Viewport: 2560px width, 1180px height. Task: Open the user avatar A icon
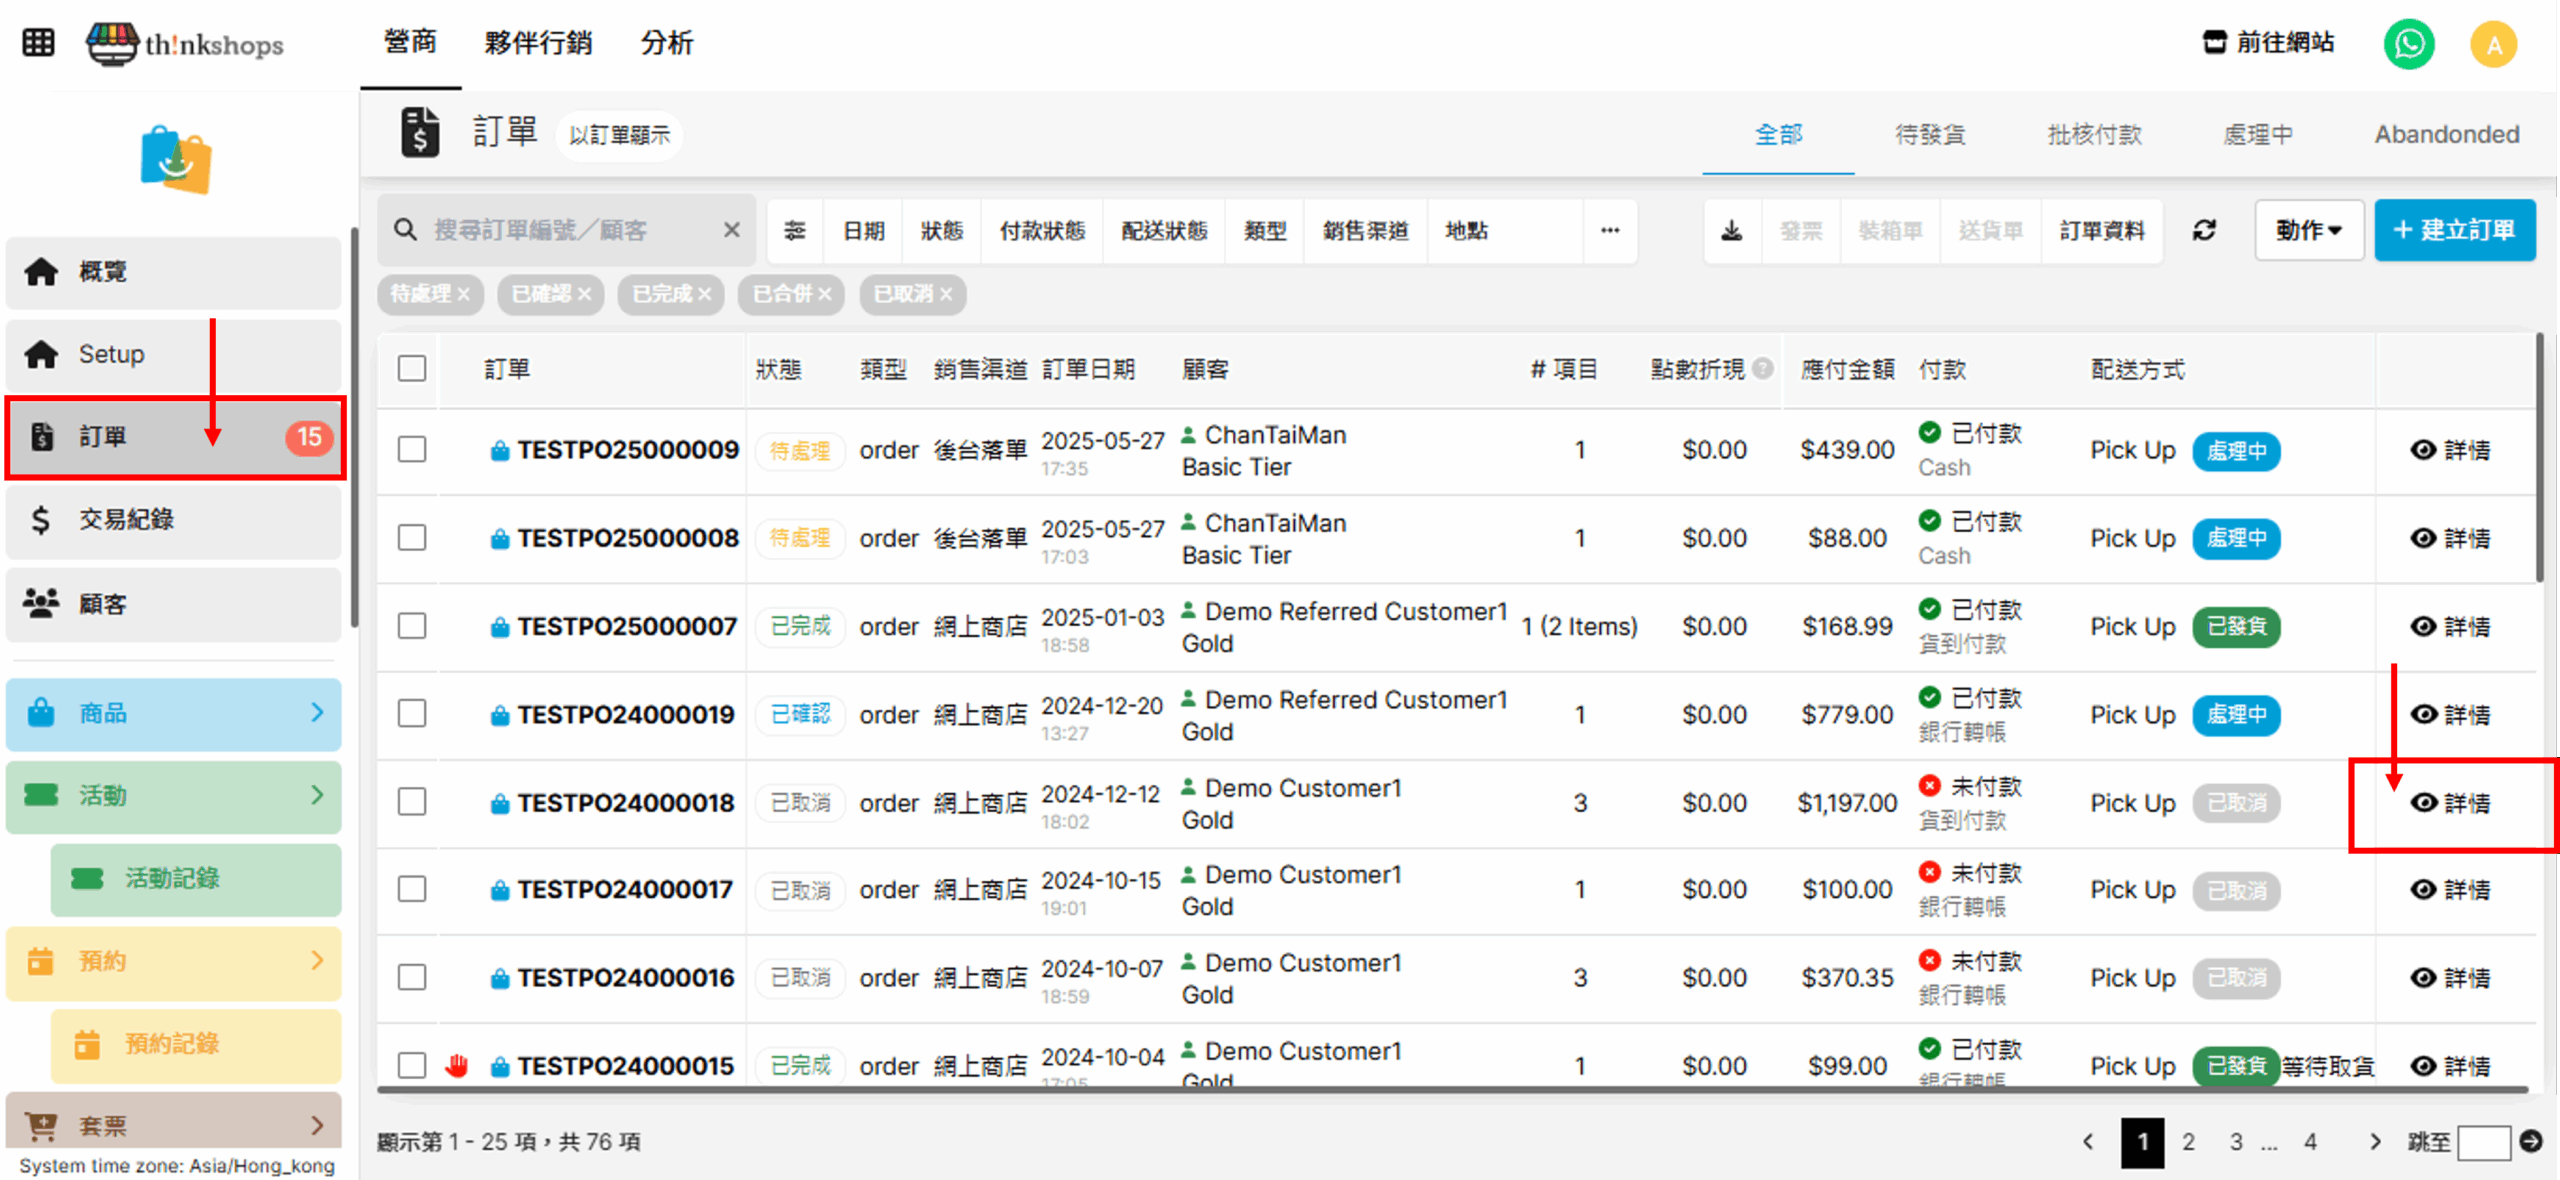click(2493, 44)
